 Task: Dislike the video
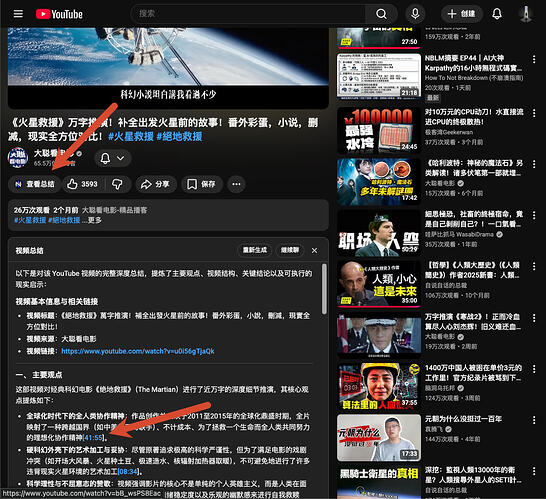click(x=117, y=184)
